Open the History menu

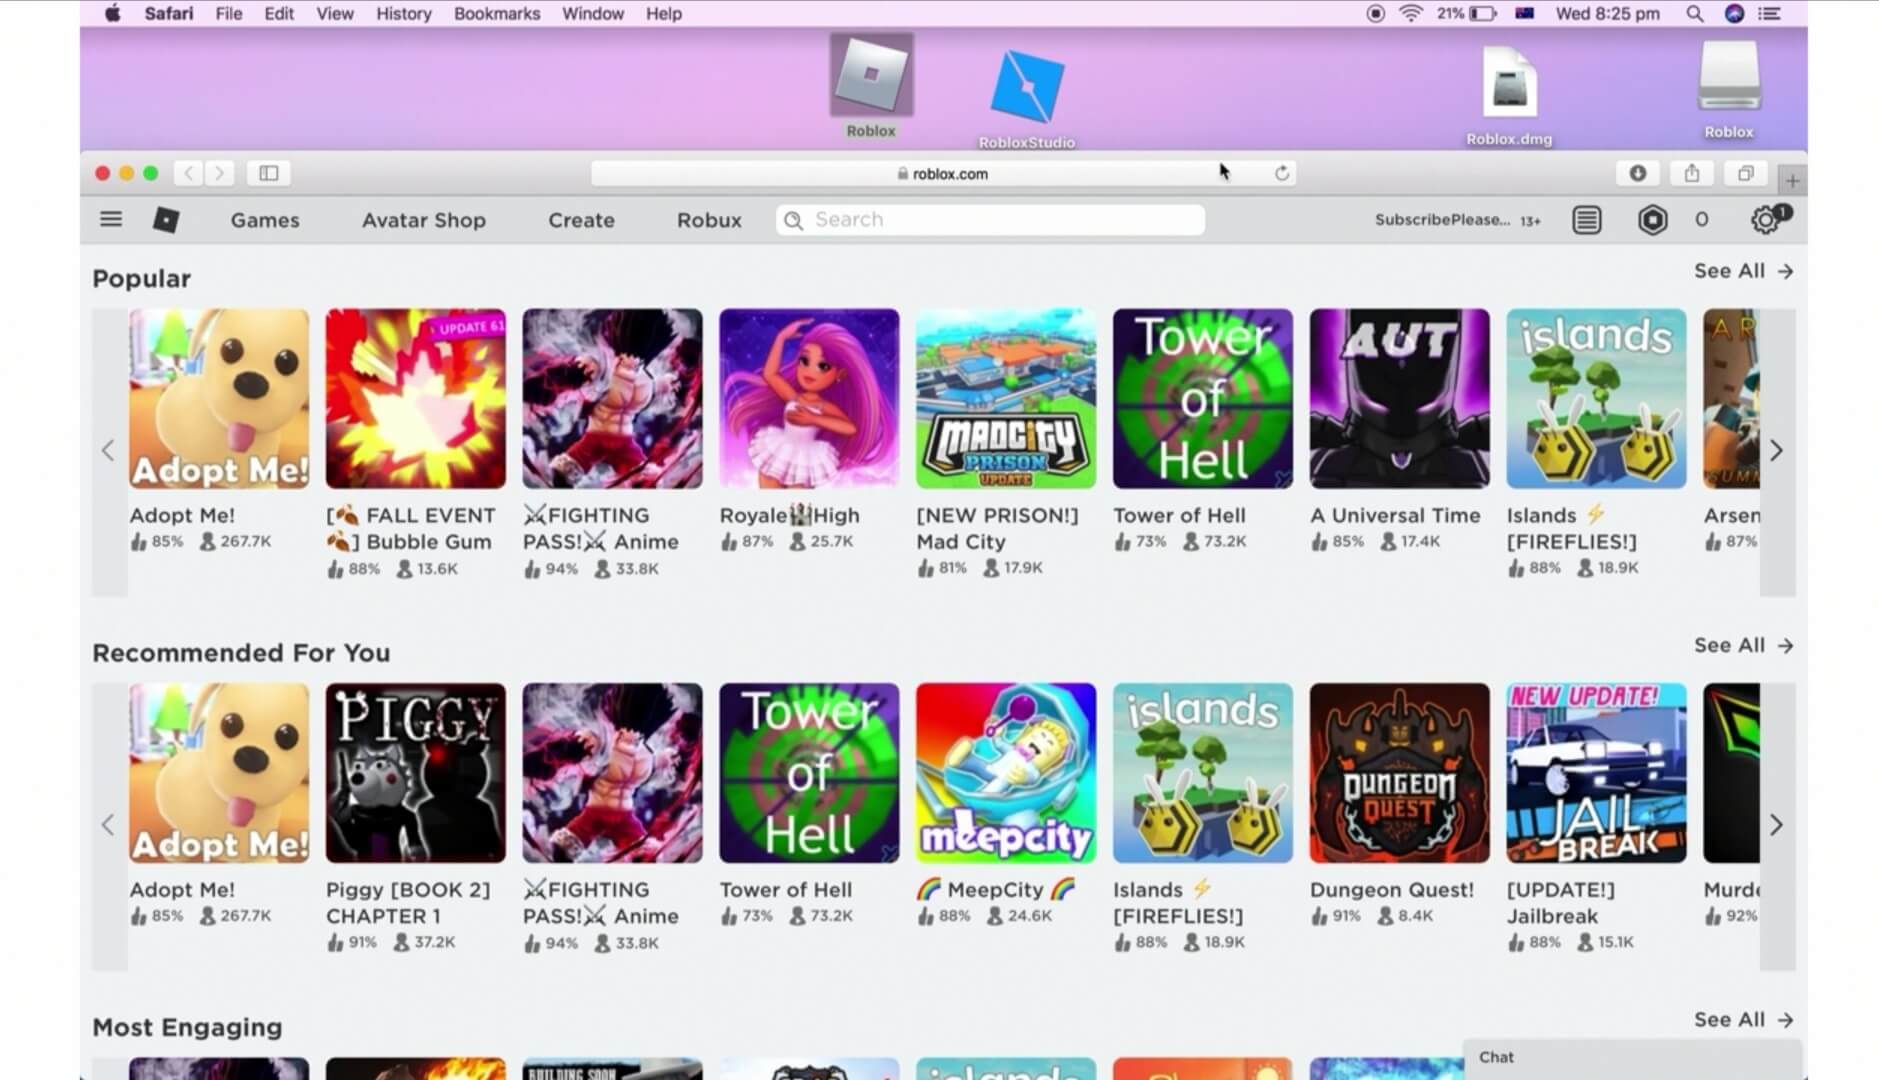[404, 13]
